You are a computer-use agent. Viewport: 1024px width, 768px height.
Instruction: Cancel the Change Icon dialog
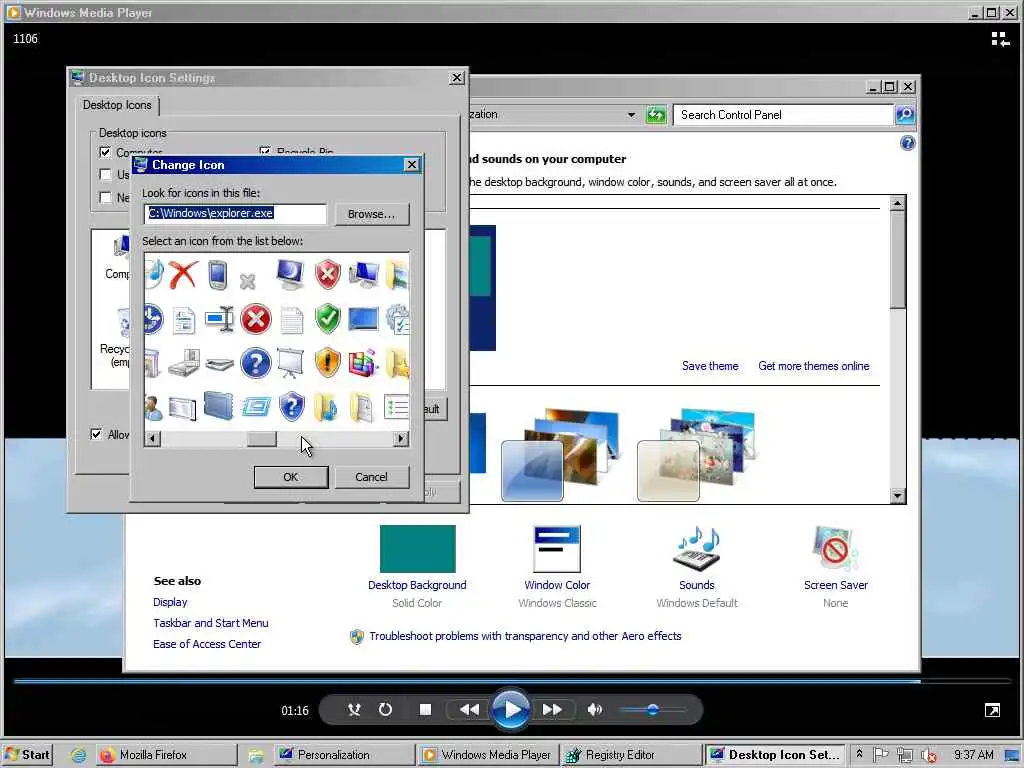point(372,477)
